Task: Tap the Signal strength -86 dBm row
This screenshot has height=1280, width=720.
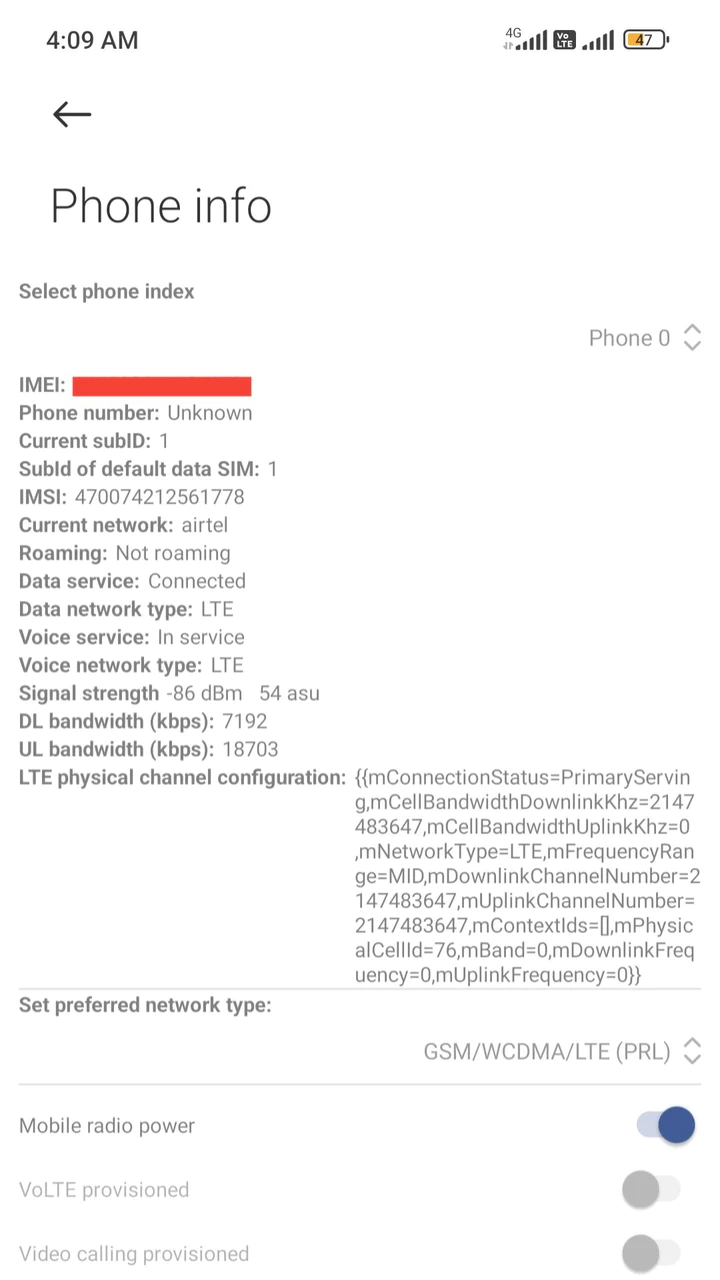Action: click(x=169, y=693)
